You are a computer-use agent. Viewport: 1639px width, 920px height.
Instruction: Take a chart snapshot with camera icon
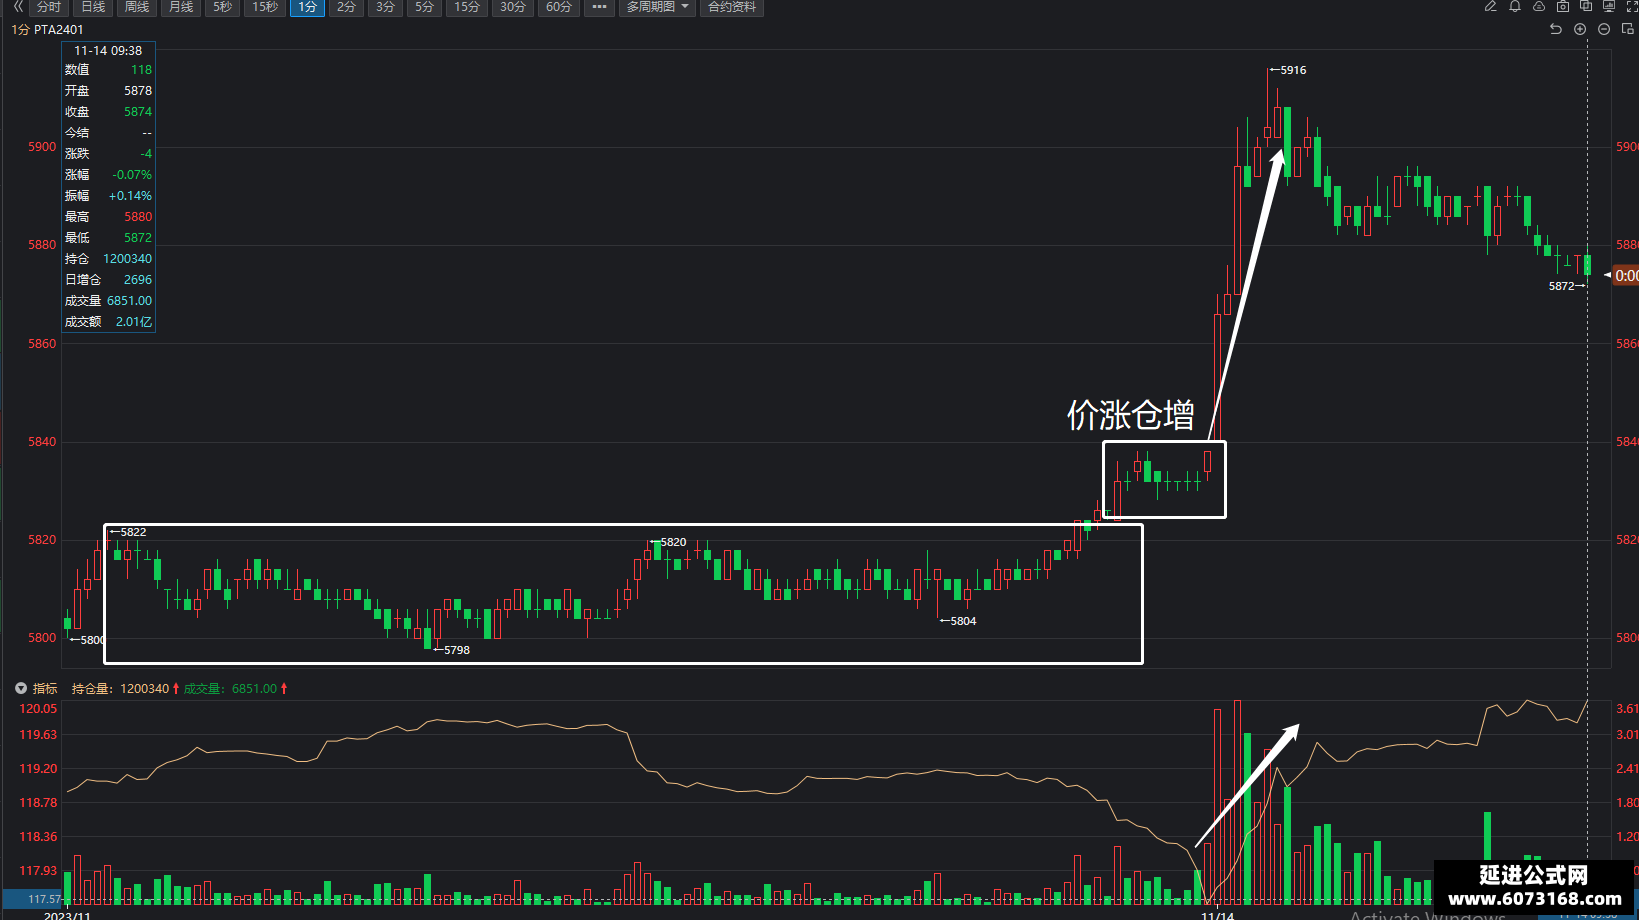point(1563,6)
